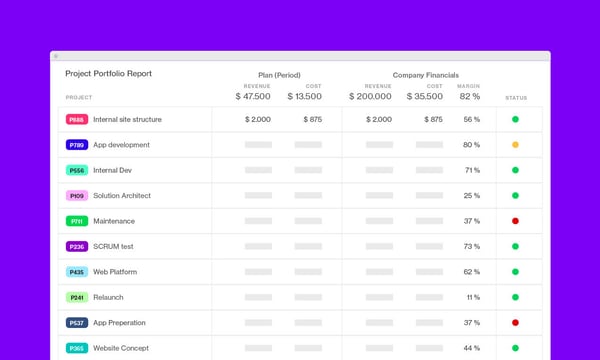Click the yellow status dot for App development
Viewport: 600px width, 360px height.
pos(515,145)
